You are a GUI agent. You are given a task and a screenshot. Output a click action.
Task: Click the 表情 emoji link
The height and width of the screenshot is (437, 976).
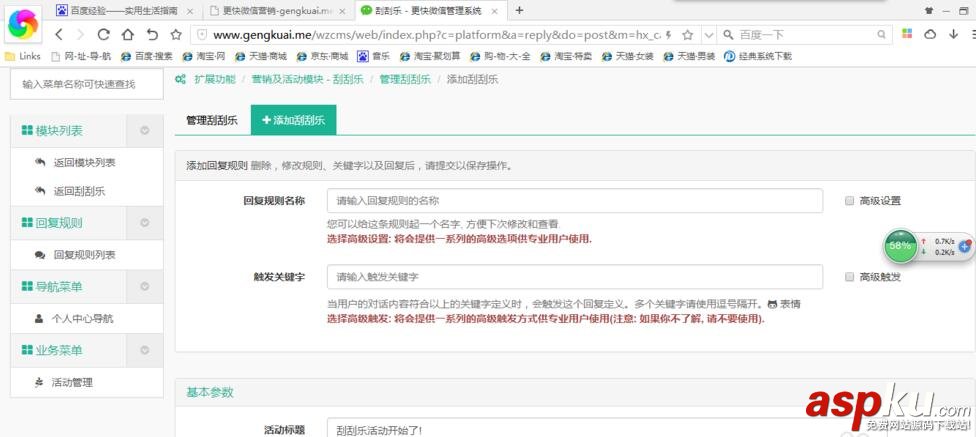coord(784,305)
